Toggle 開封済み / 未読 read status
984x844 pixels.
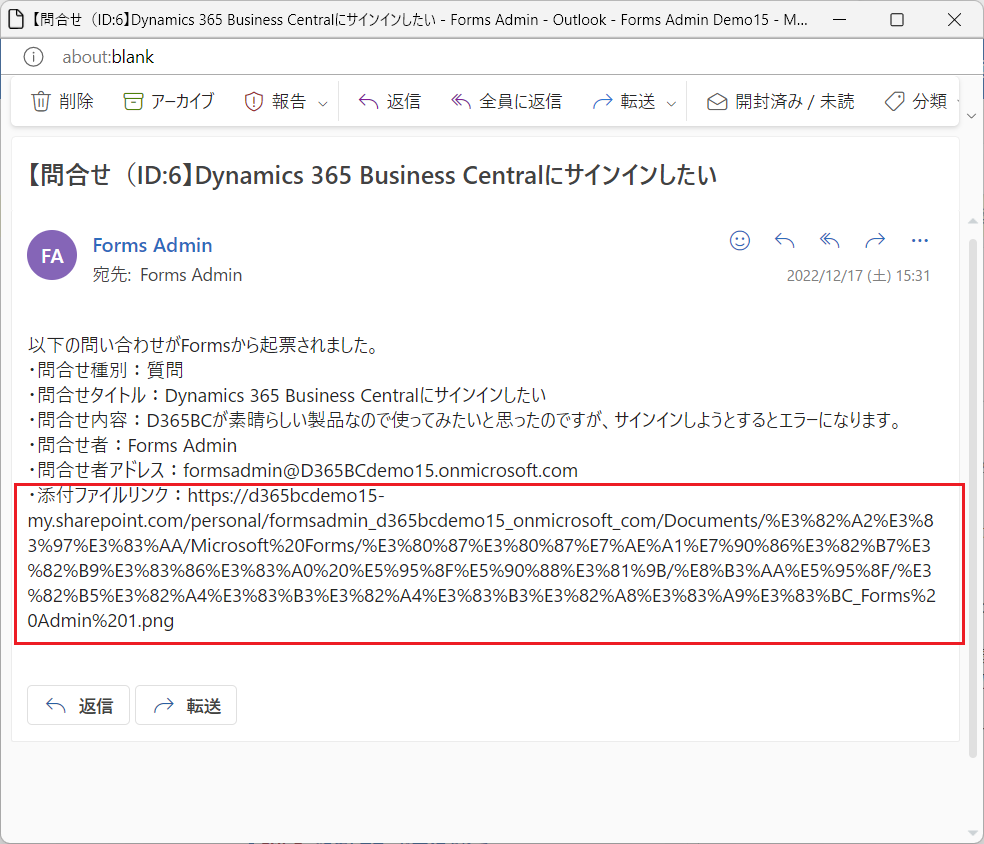pos(780,102)
